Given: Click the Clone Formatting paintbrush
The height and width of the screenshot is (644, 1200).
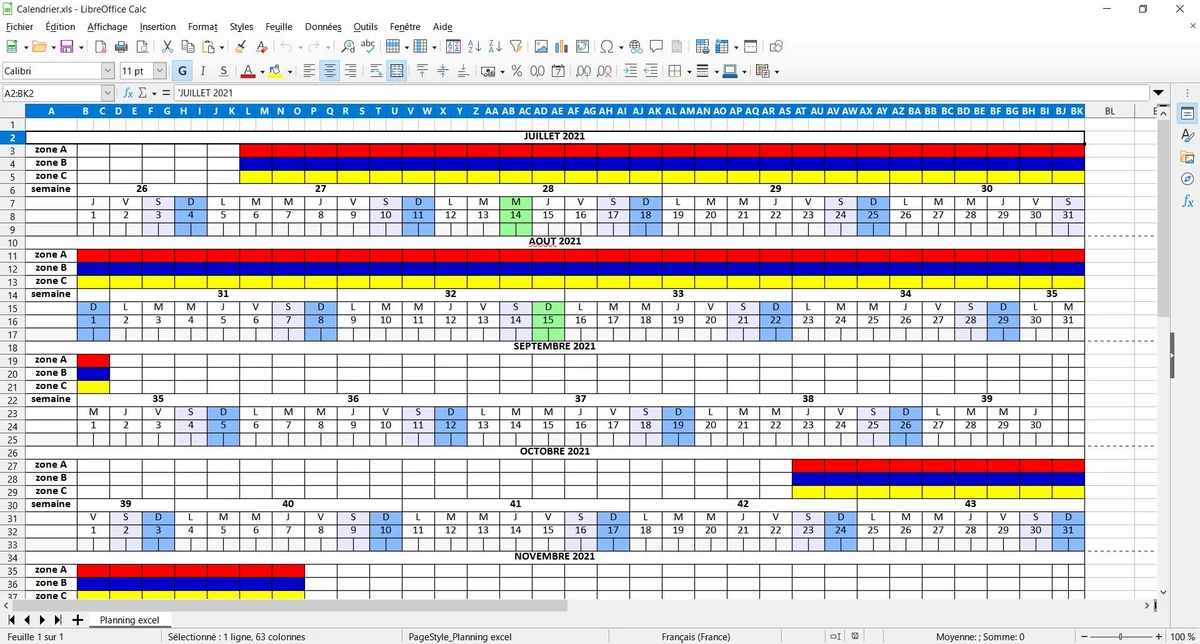Looking at the screenshot, I should point(240,46).
